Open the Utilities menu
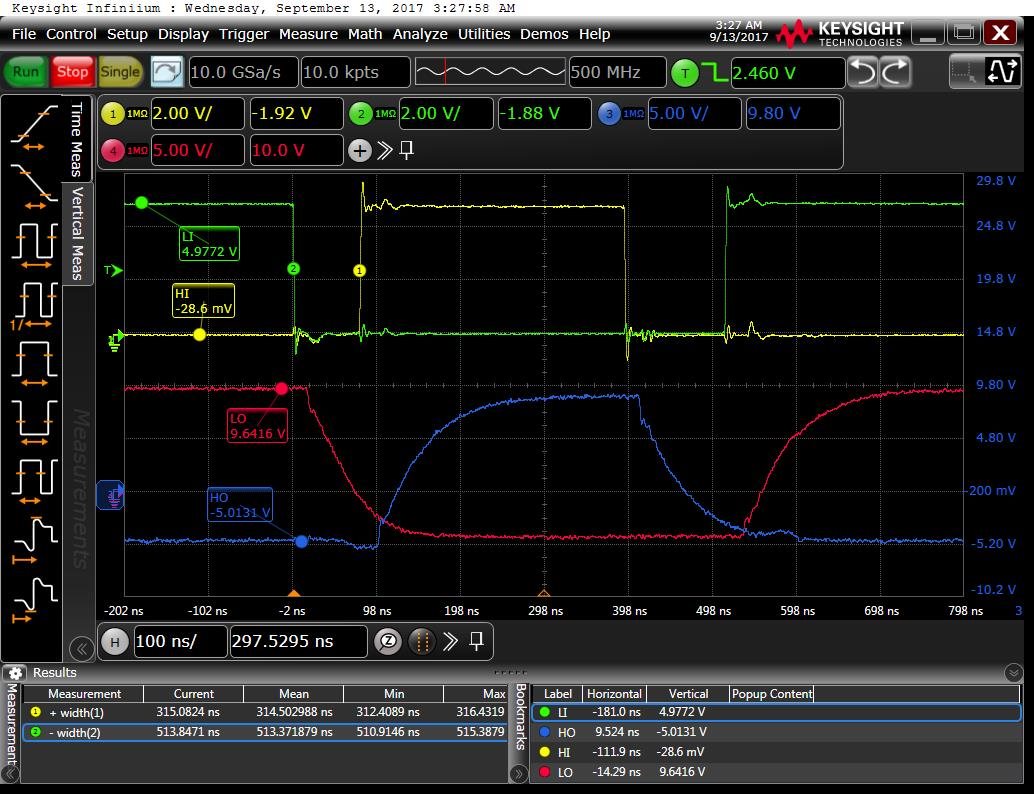The width and height of the screenshot is (1034, 794). pyautogui.click(x=484, y=34)
